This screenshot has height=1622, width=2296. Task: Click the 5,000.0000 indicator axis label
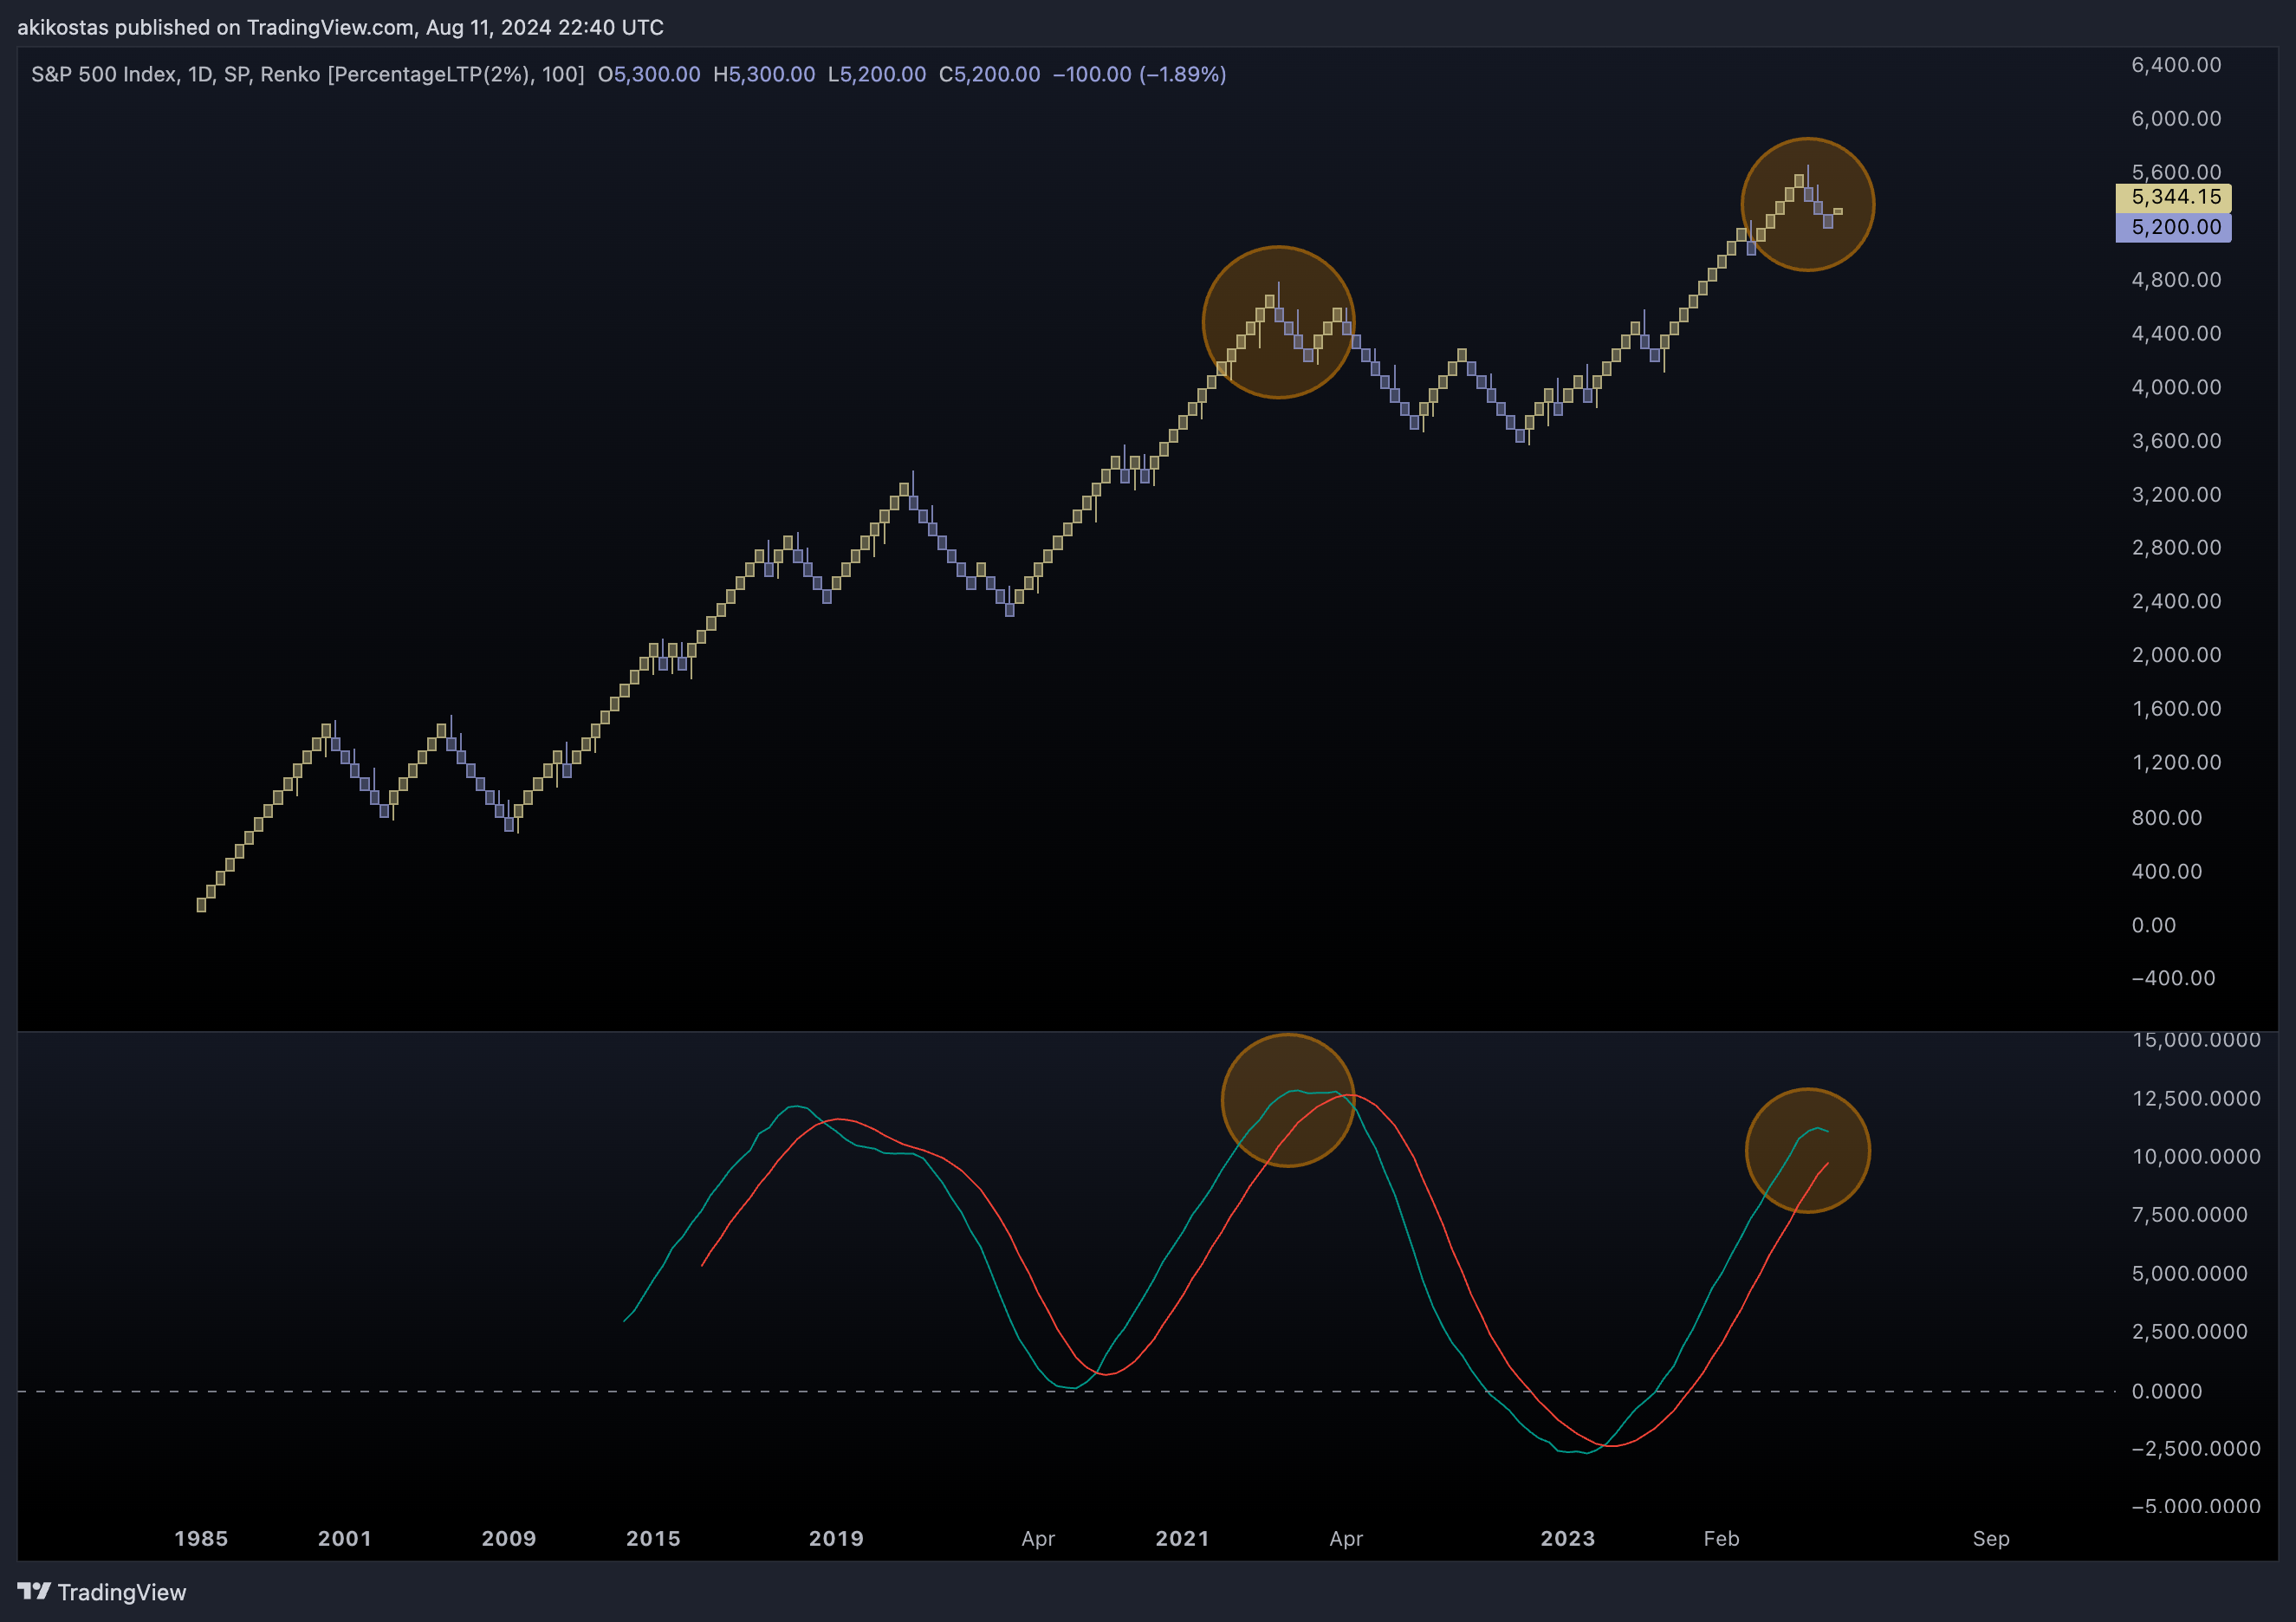2190,1274
